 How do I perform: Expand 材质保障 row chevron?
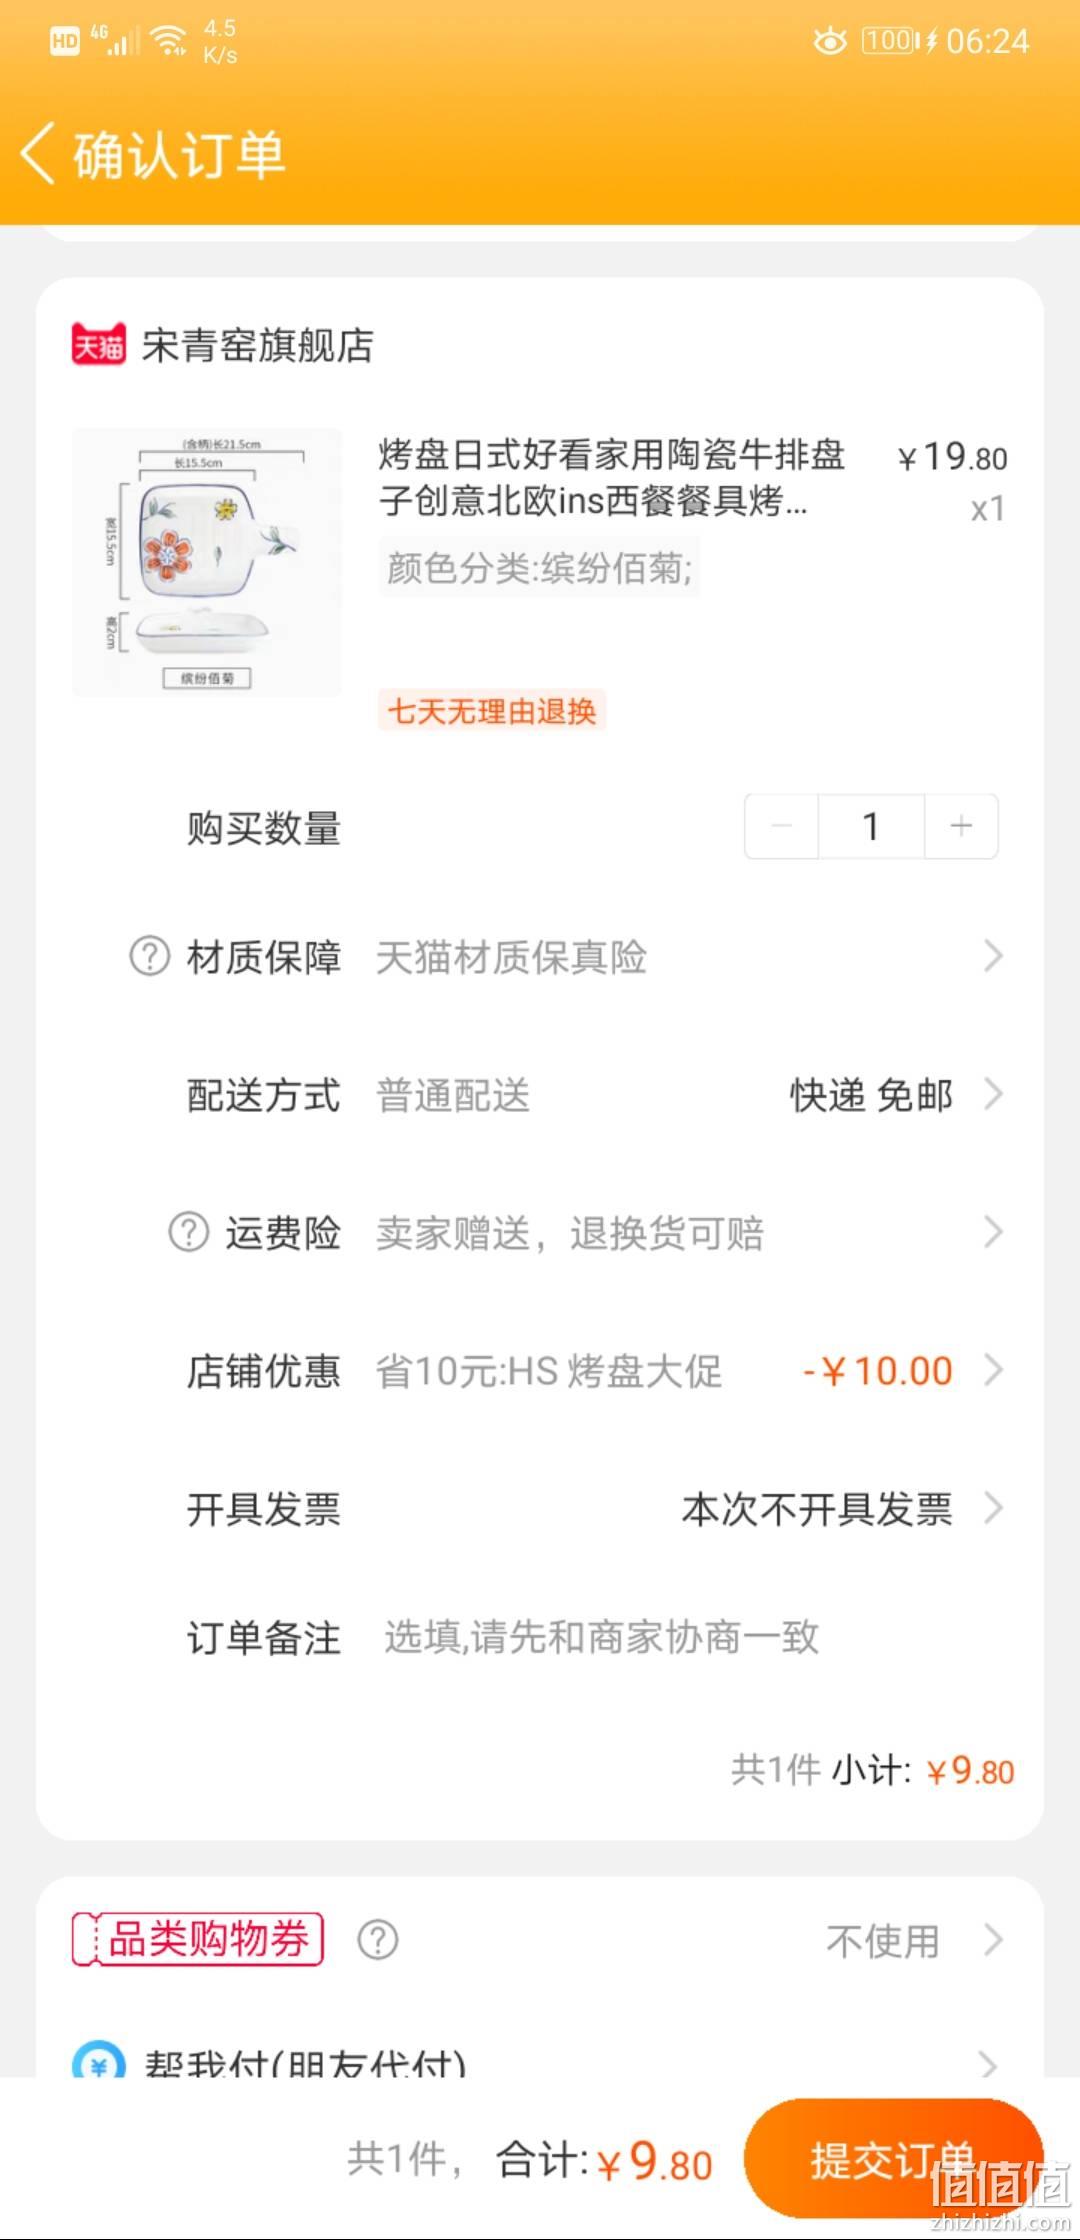pyautogui.click(x=992, y=956)
